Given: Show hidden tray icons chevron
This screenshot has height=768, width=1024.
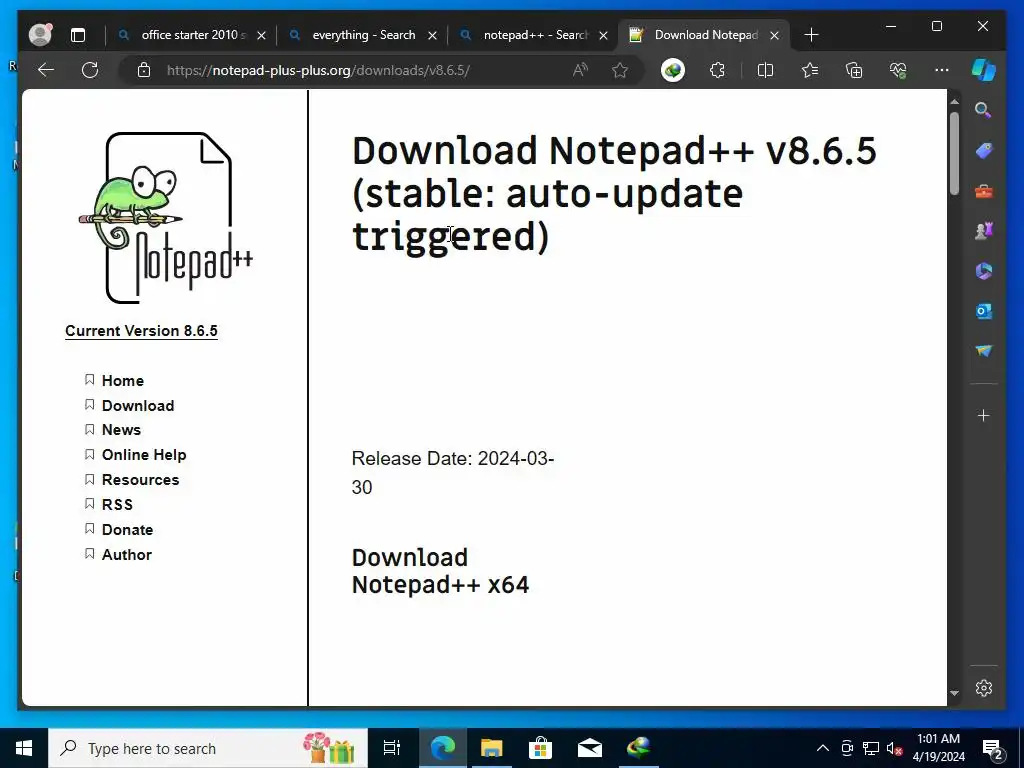Looking at the screenshot, I should click(823, 748).
